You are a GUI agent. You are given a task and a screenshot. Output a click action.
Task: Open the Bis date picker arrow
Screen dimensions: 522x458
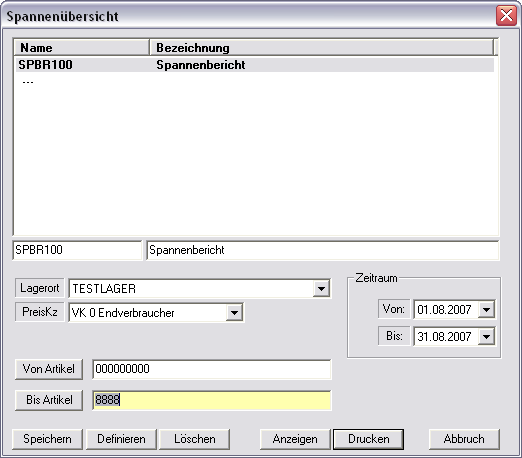point(486,337)
